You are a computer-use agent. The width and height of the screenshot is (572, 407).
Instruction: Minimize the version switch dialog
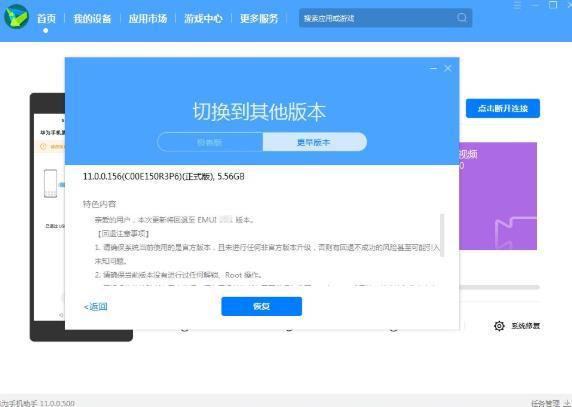point(433,68)
